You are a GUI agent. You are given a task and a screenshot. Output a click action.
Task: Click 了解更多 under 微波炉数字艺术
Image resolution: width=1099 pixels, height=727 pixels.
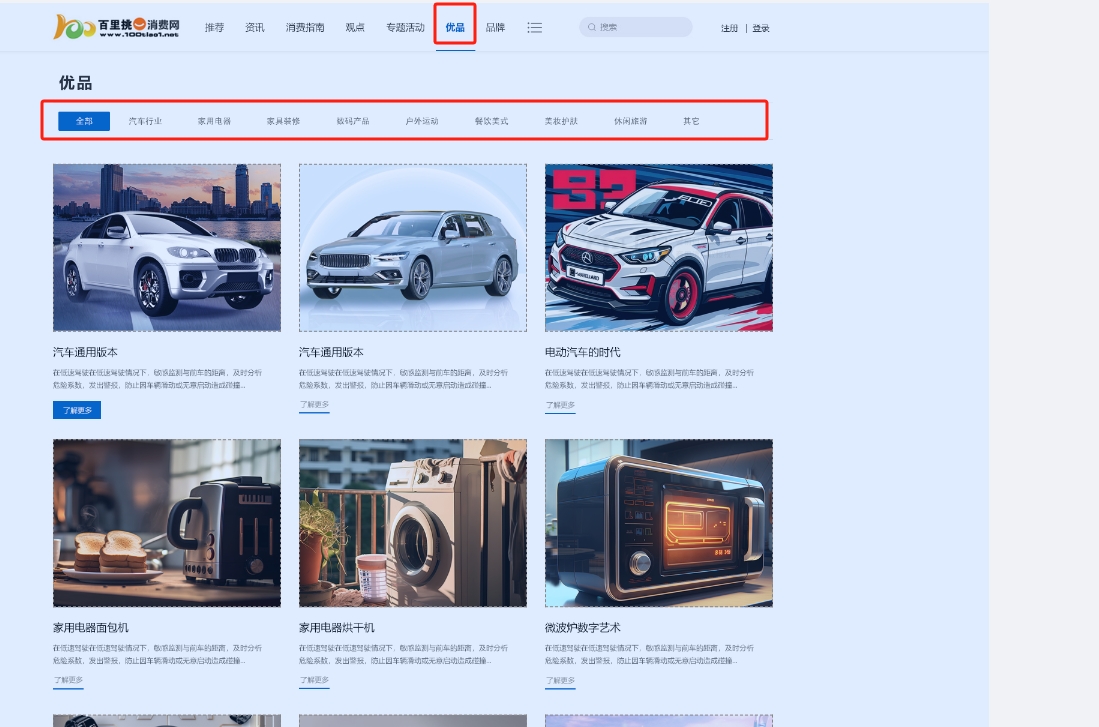point(560,681)
